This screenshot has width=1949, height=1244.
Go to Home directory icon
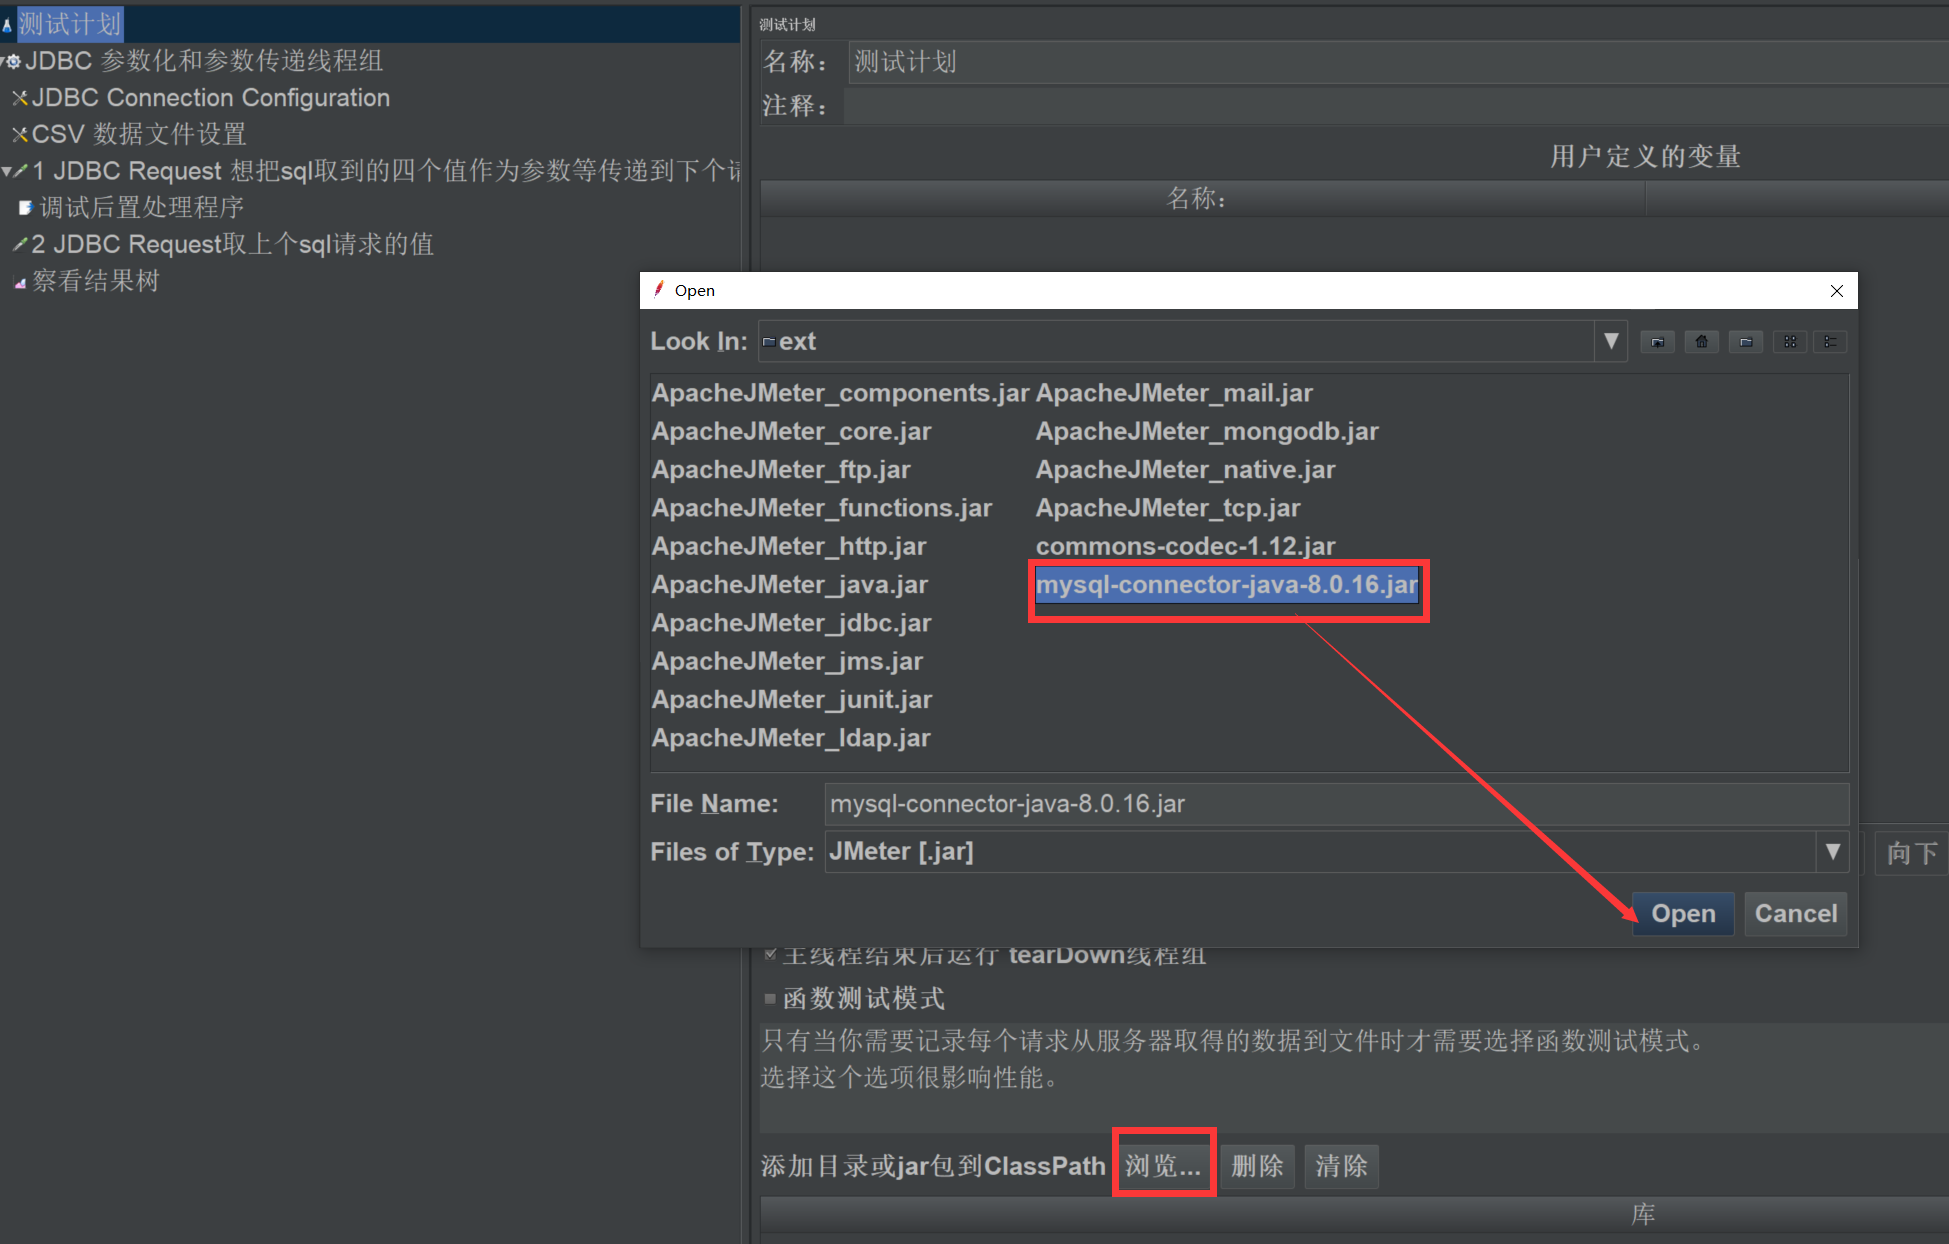(1701, 342)
